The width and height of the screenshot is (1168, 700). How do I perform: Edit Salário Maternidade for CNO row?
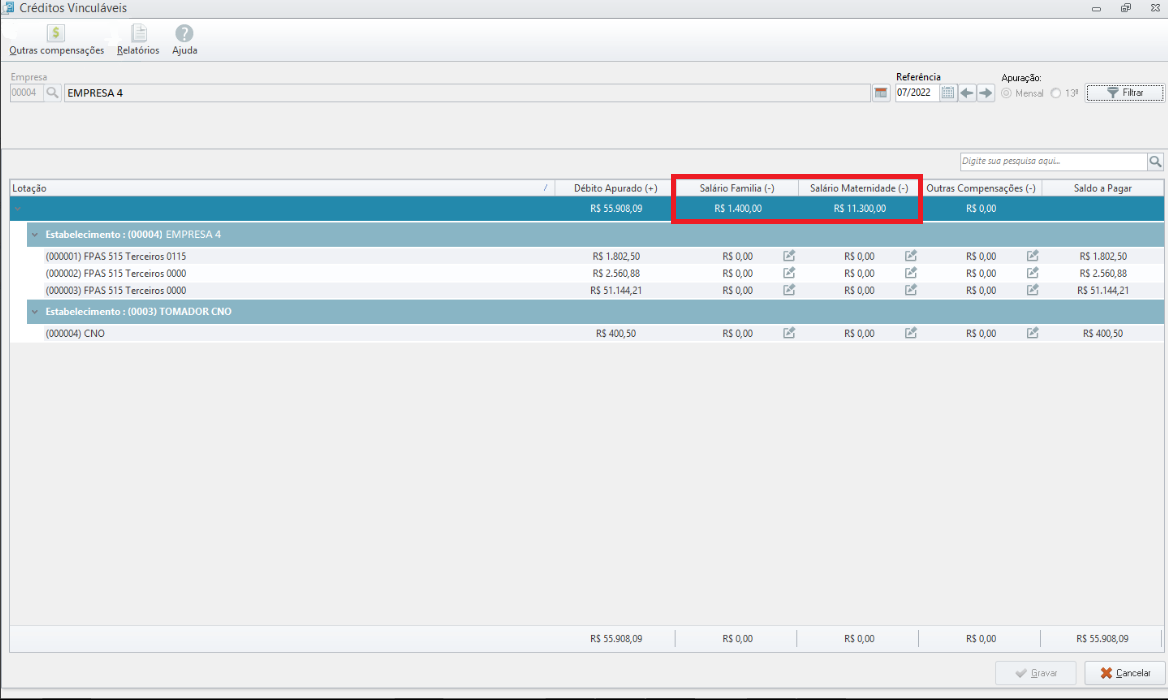pos(911,333)
